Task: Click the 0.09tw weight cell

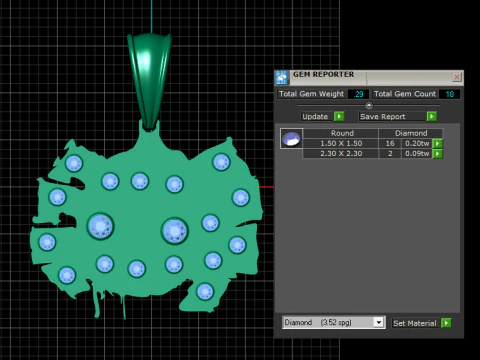Action: pyautogui.click(x=417, y=154)
